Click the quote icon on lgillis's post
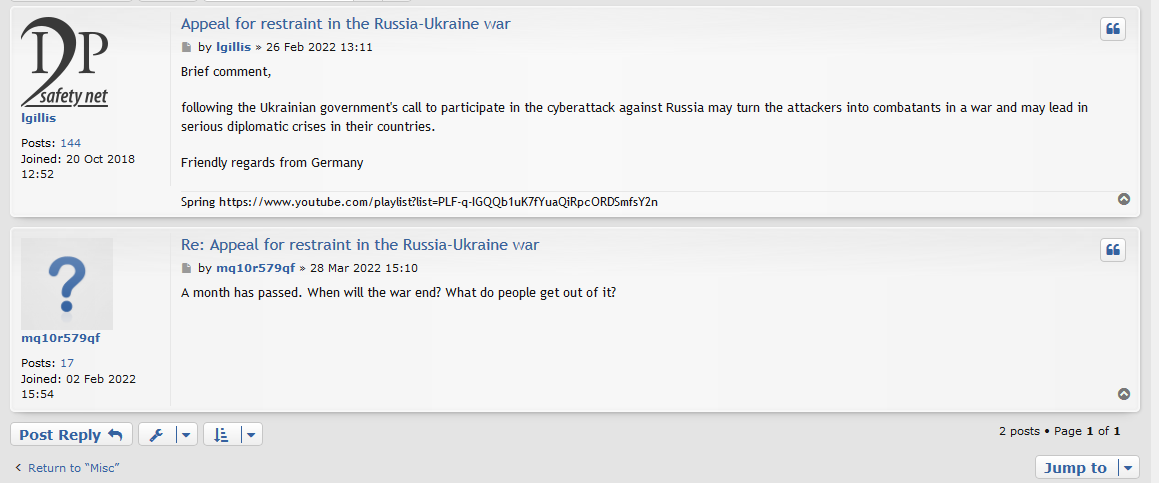Image resolution: width=1159 pixels, height=483 pixels. [1113, 29]
